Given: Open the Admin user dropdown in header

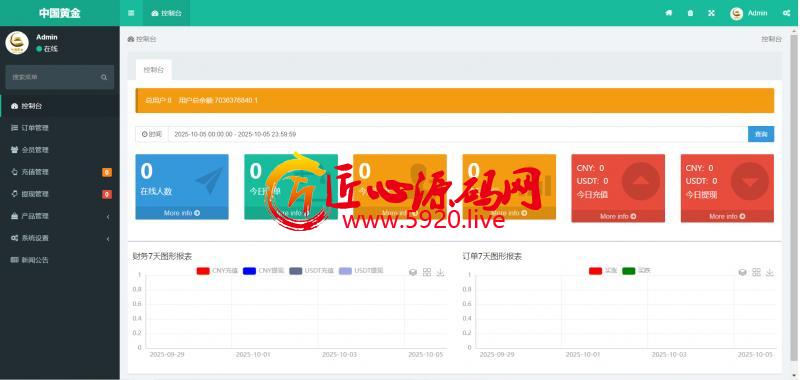Looking at the screenshot, I should point(748,13).
